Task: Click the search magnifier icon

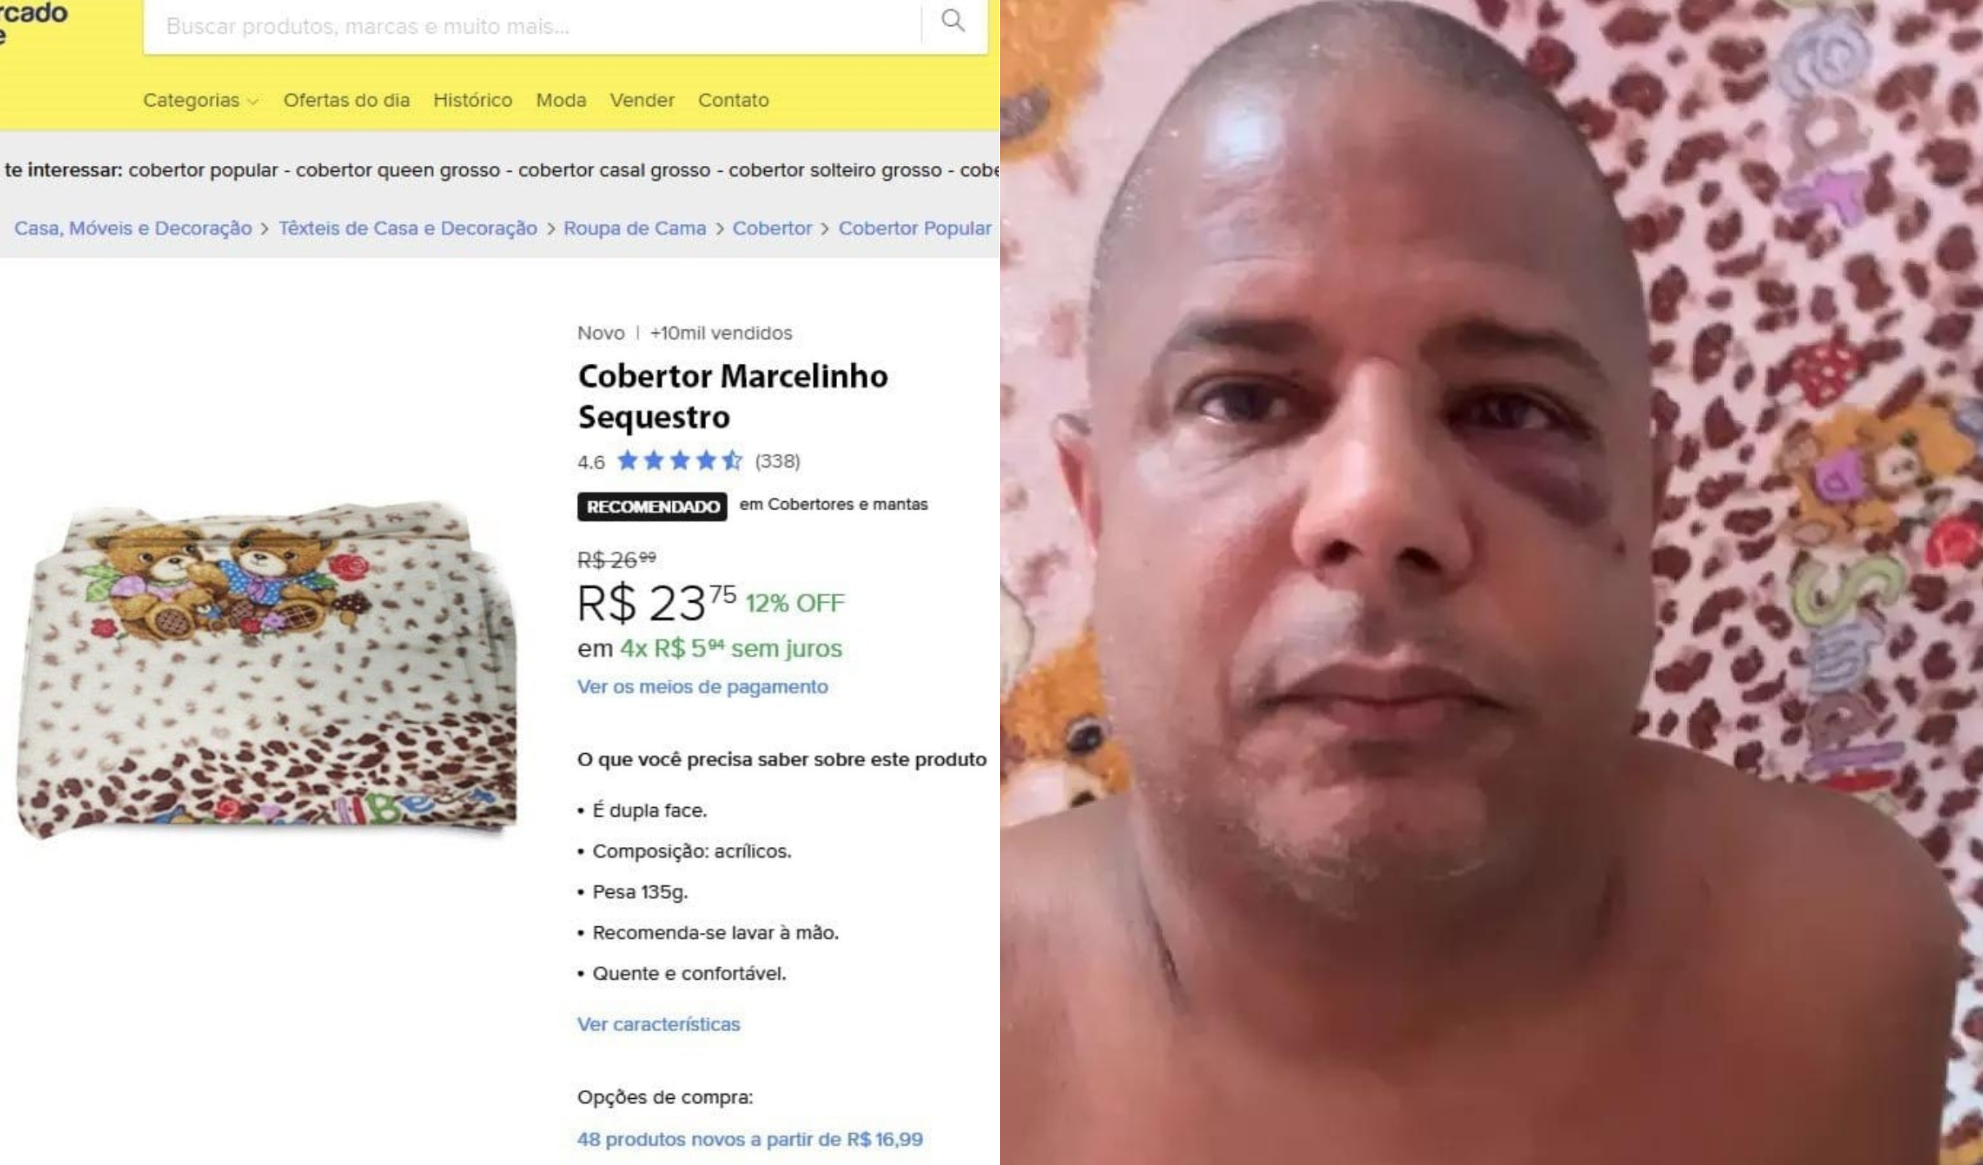Action: pos(953,21)
